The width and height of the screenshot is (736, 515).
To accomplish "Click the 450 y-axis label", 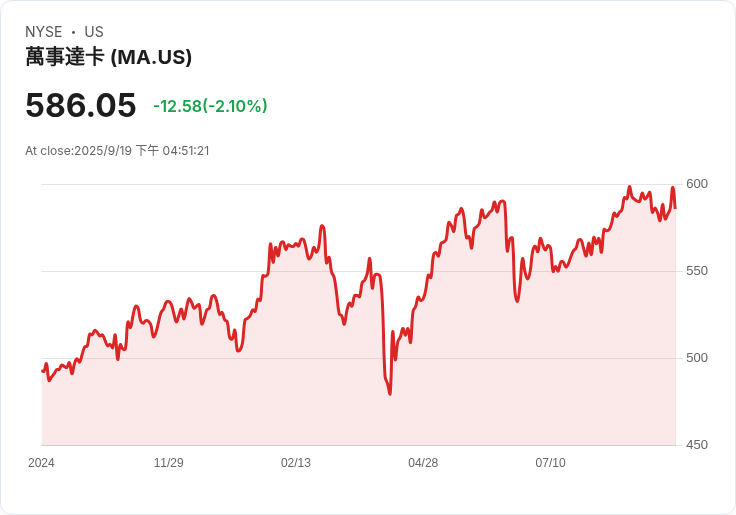I will pyautogui.click(x=697, y=445).
